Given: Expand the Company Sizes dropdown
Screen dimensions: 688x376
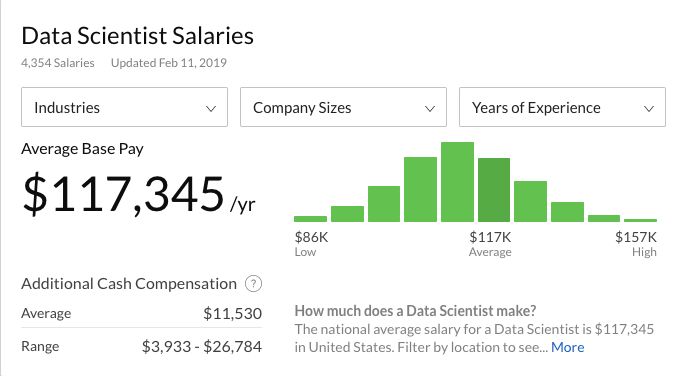Looking at the screenshot, I should pyautogui.click(x=343, y=107).
